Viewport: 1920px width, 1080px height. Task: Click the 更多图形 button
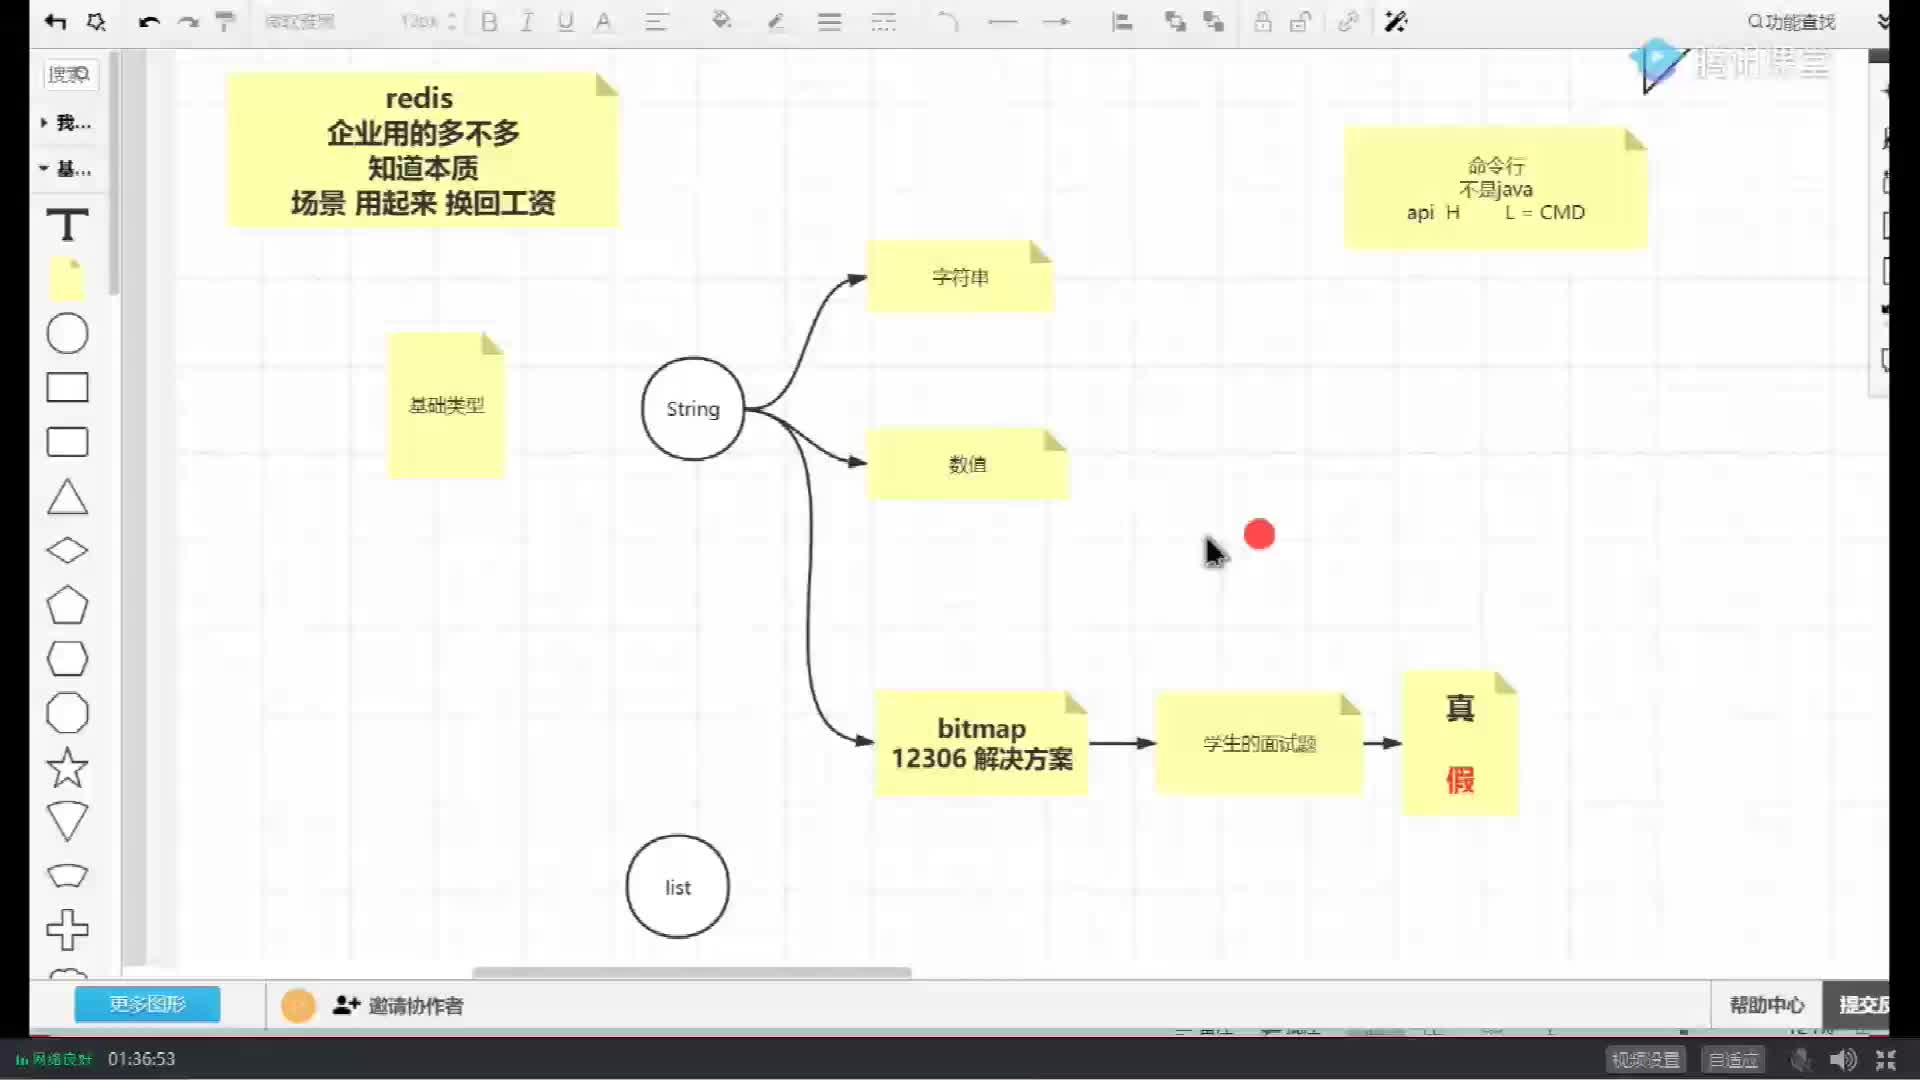(x=148, y=1004)
